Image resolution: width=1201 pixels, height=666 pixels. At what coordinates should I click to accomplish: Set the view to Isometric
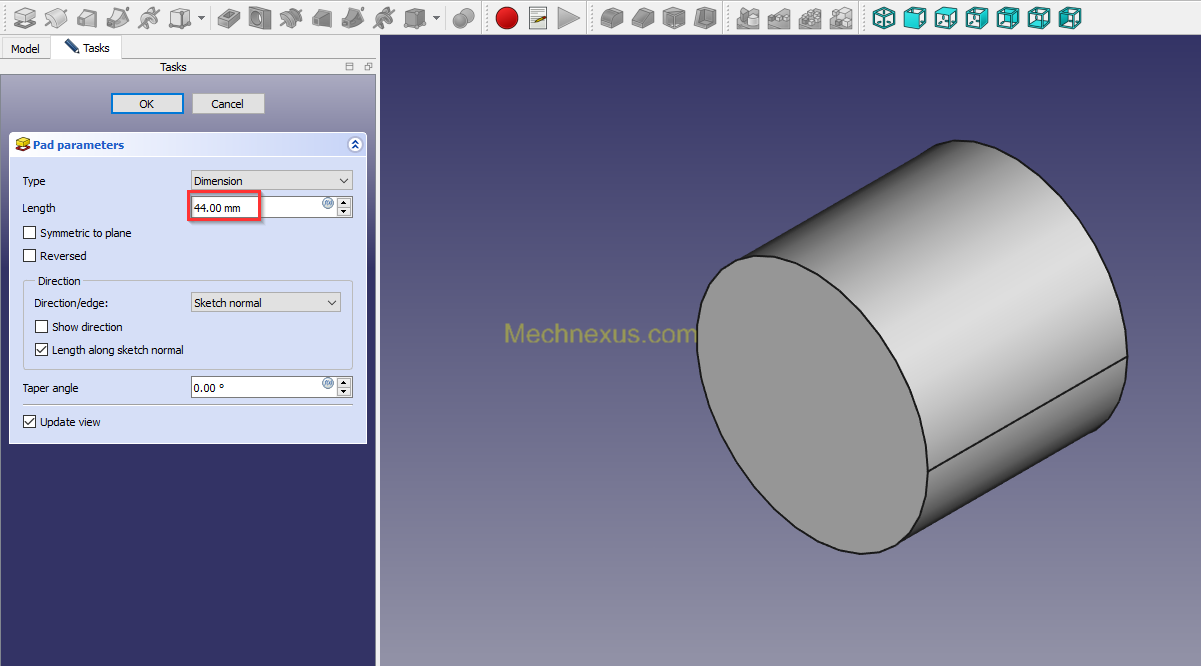[x=883, y=17]
